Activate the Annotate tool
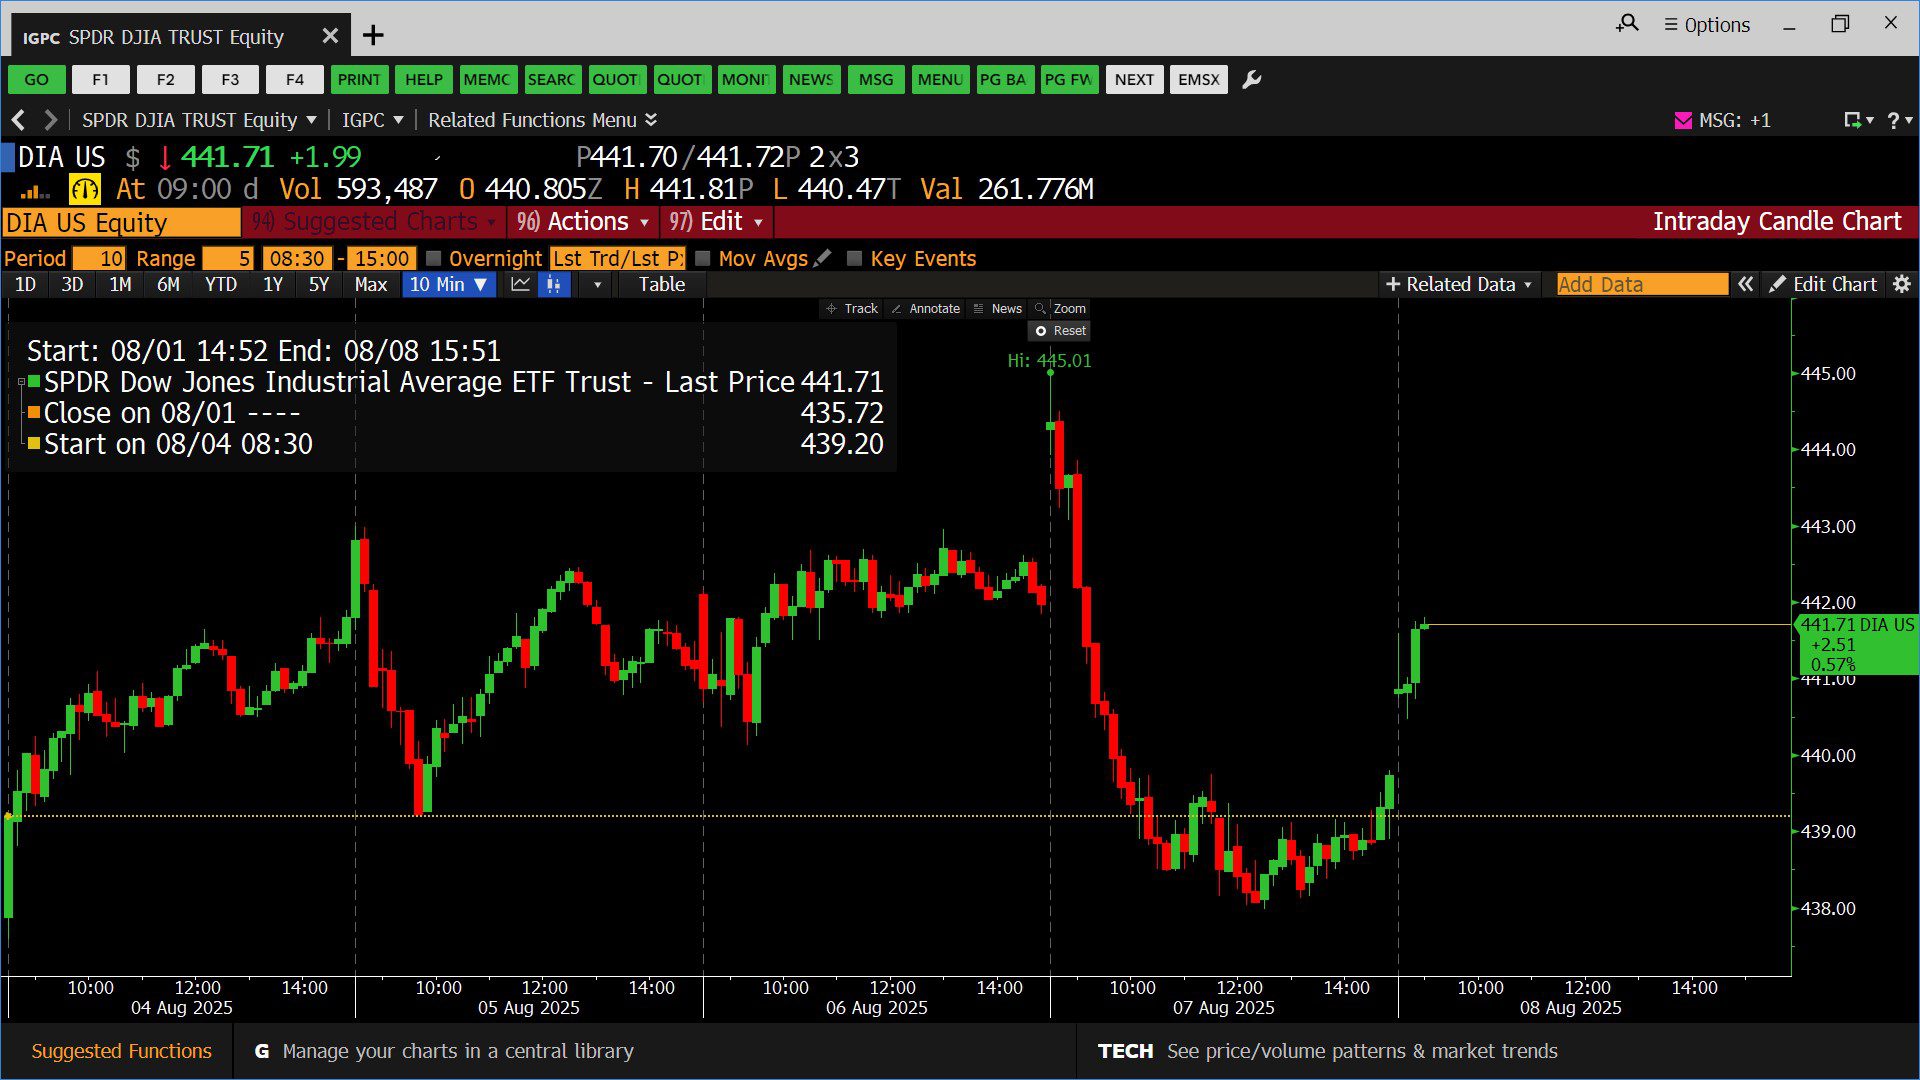 pyautogui.click(x=925, y=309)
